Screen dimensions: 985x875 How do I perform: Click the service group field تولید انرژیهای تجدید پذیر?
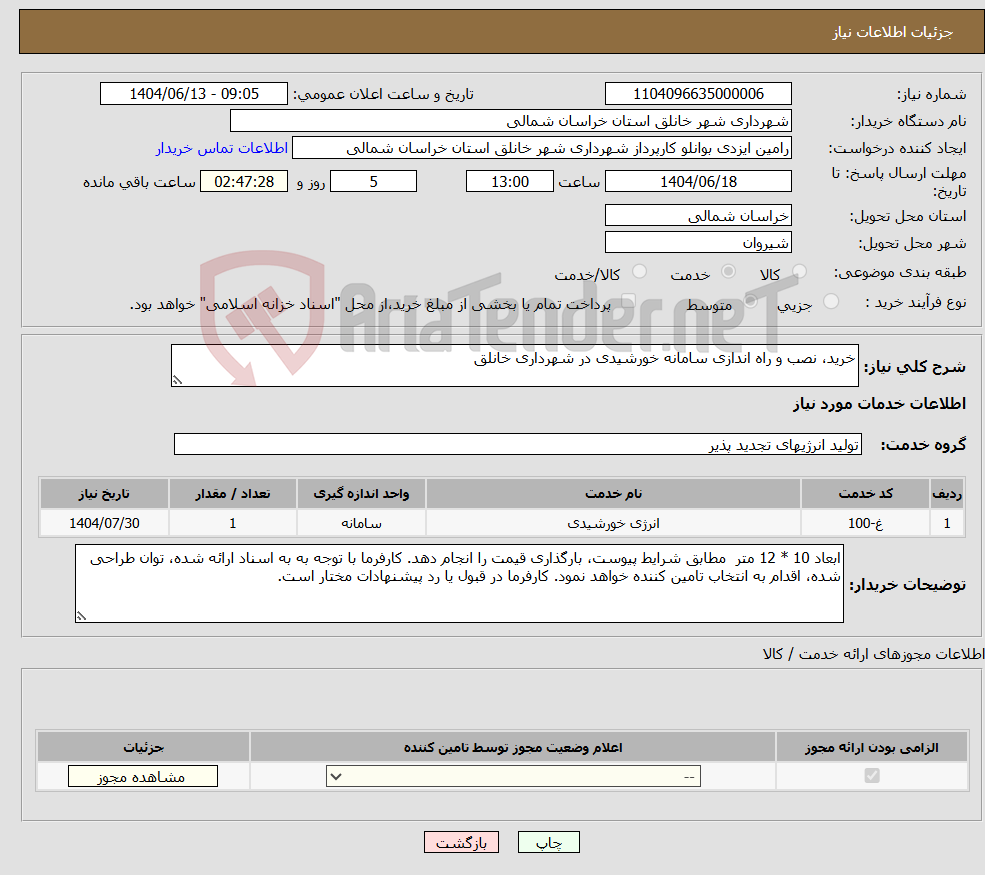518,444
